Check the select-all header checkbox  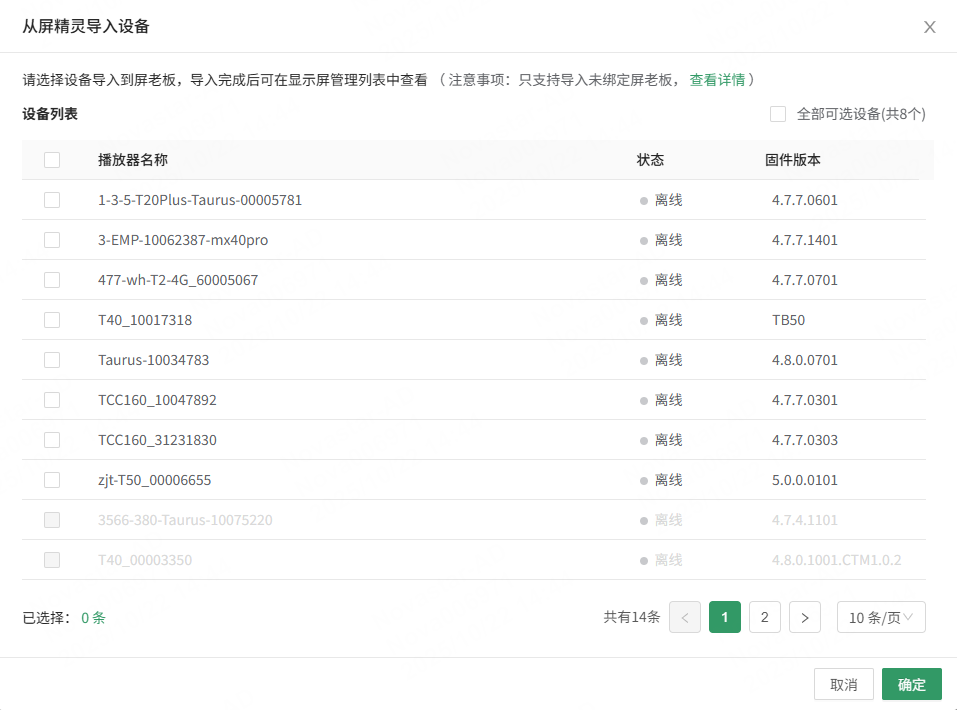[52, 160]
